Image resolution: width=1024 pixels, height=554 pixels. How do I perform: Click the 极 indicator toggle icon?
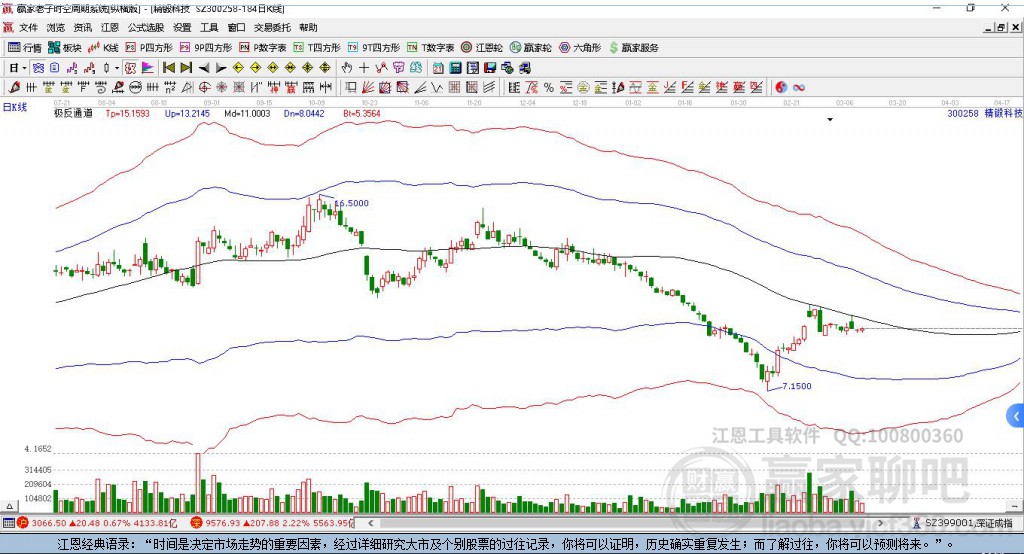coord(130,68)
